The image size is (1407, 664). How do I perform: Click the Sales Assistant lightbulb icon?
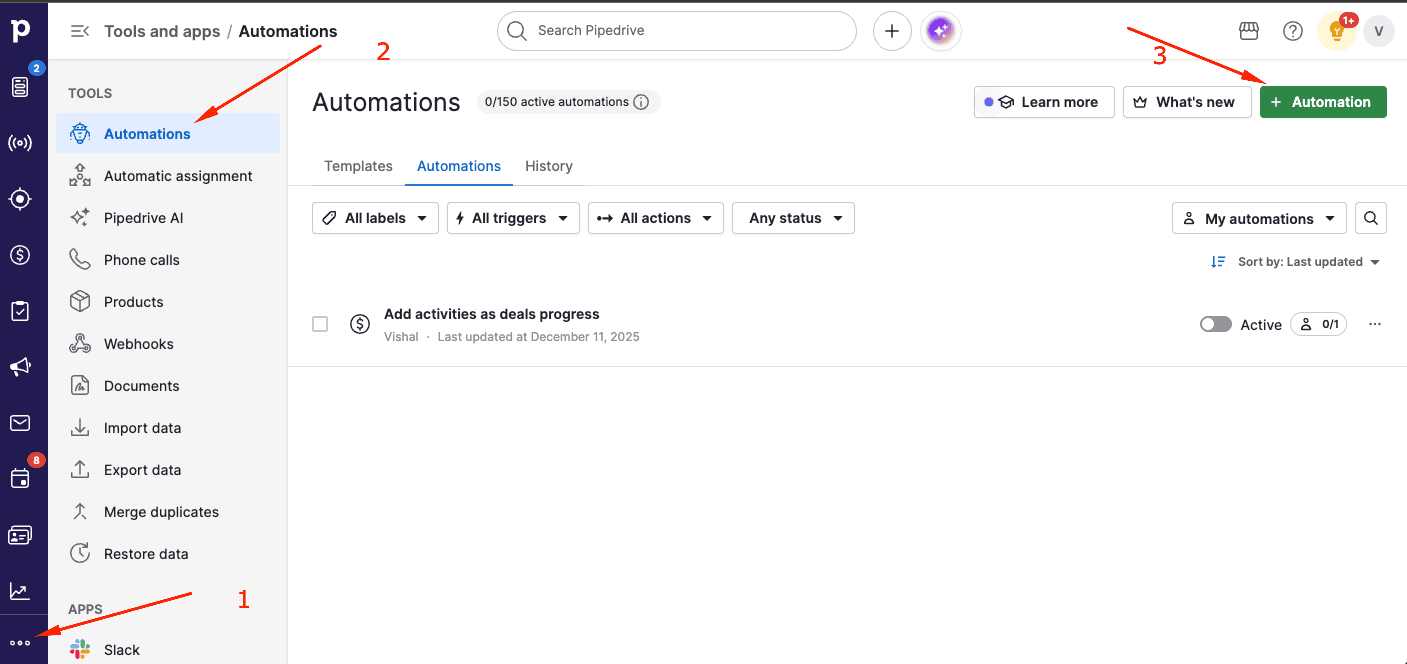click(x=1336, y=32)
